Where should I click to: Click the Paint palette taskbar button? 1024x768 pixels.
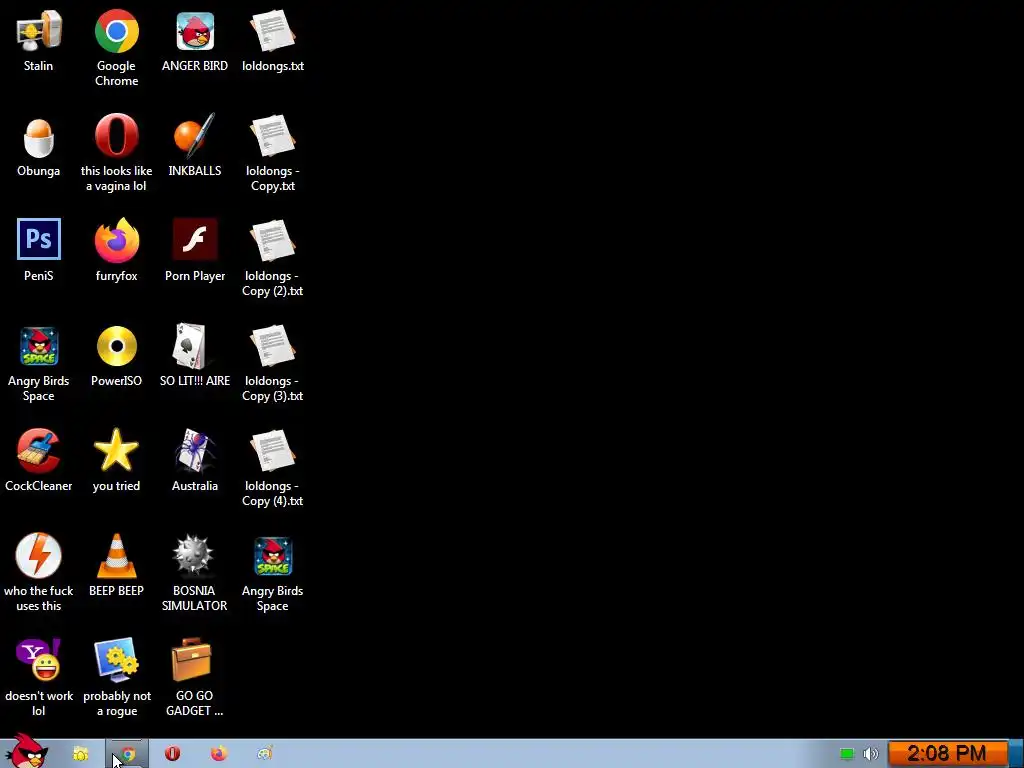pyautogui.click(x=264, y=754)
